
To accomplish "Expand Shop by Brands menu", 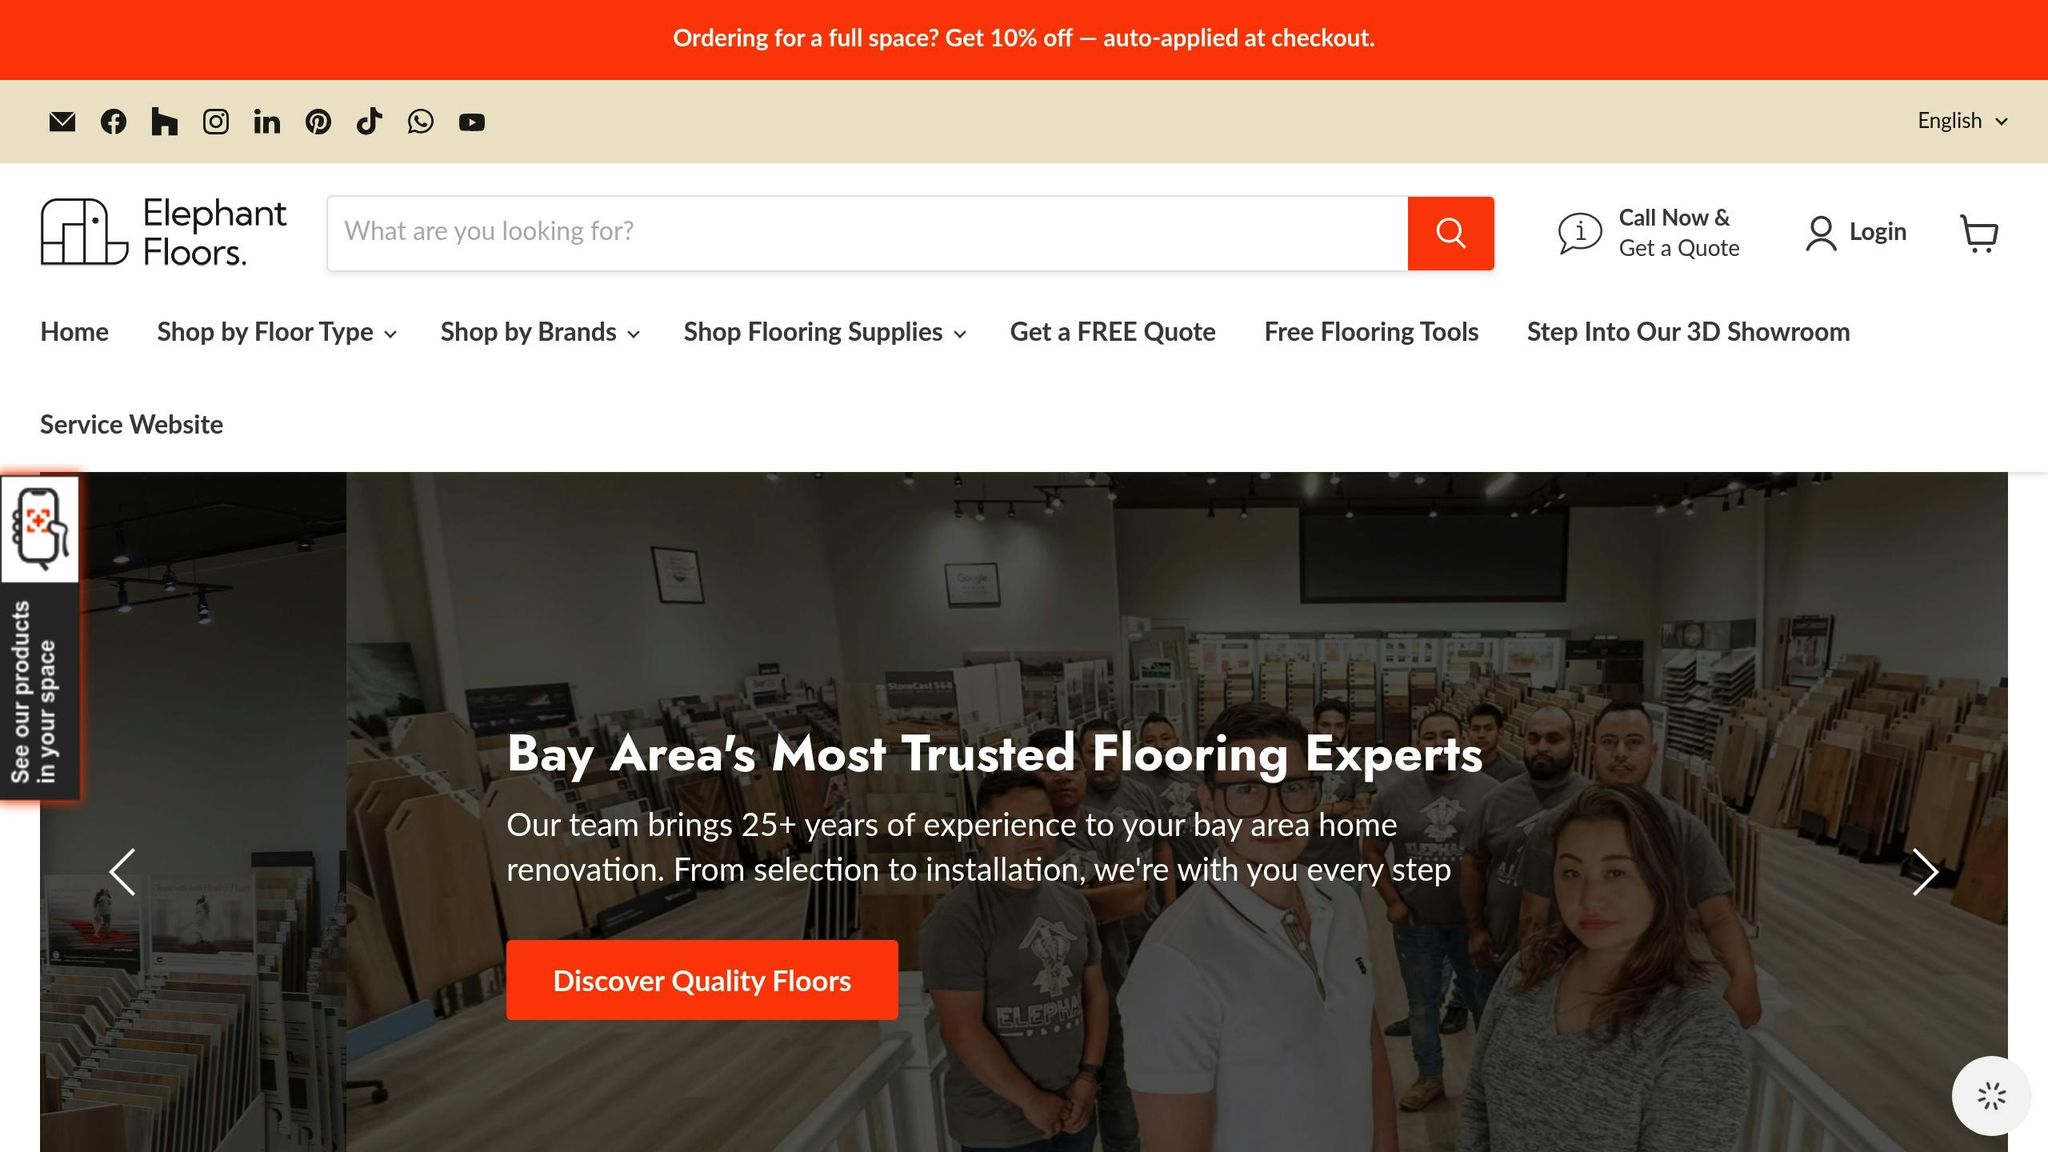I will tap(540, 332).
